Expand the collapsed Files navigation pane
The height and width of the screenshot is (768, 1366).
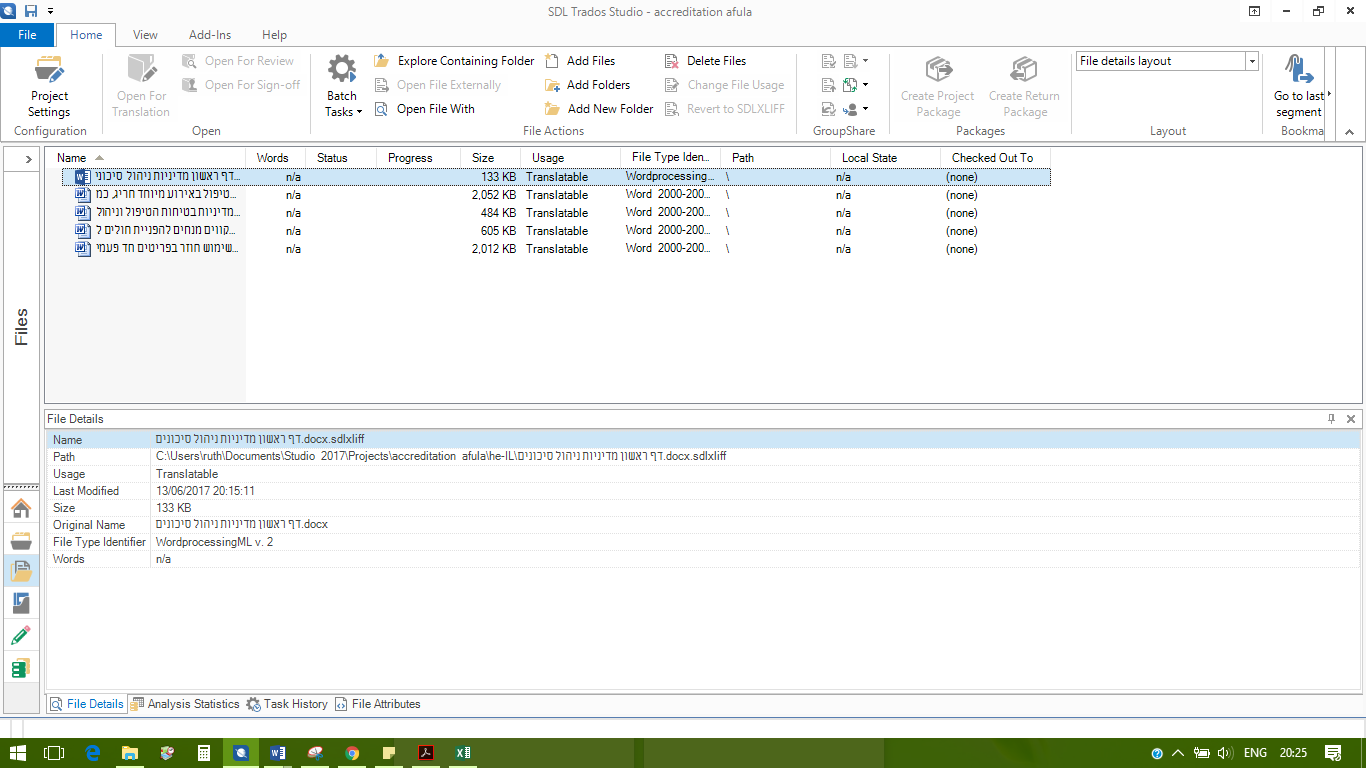(x=28, y=159)
